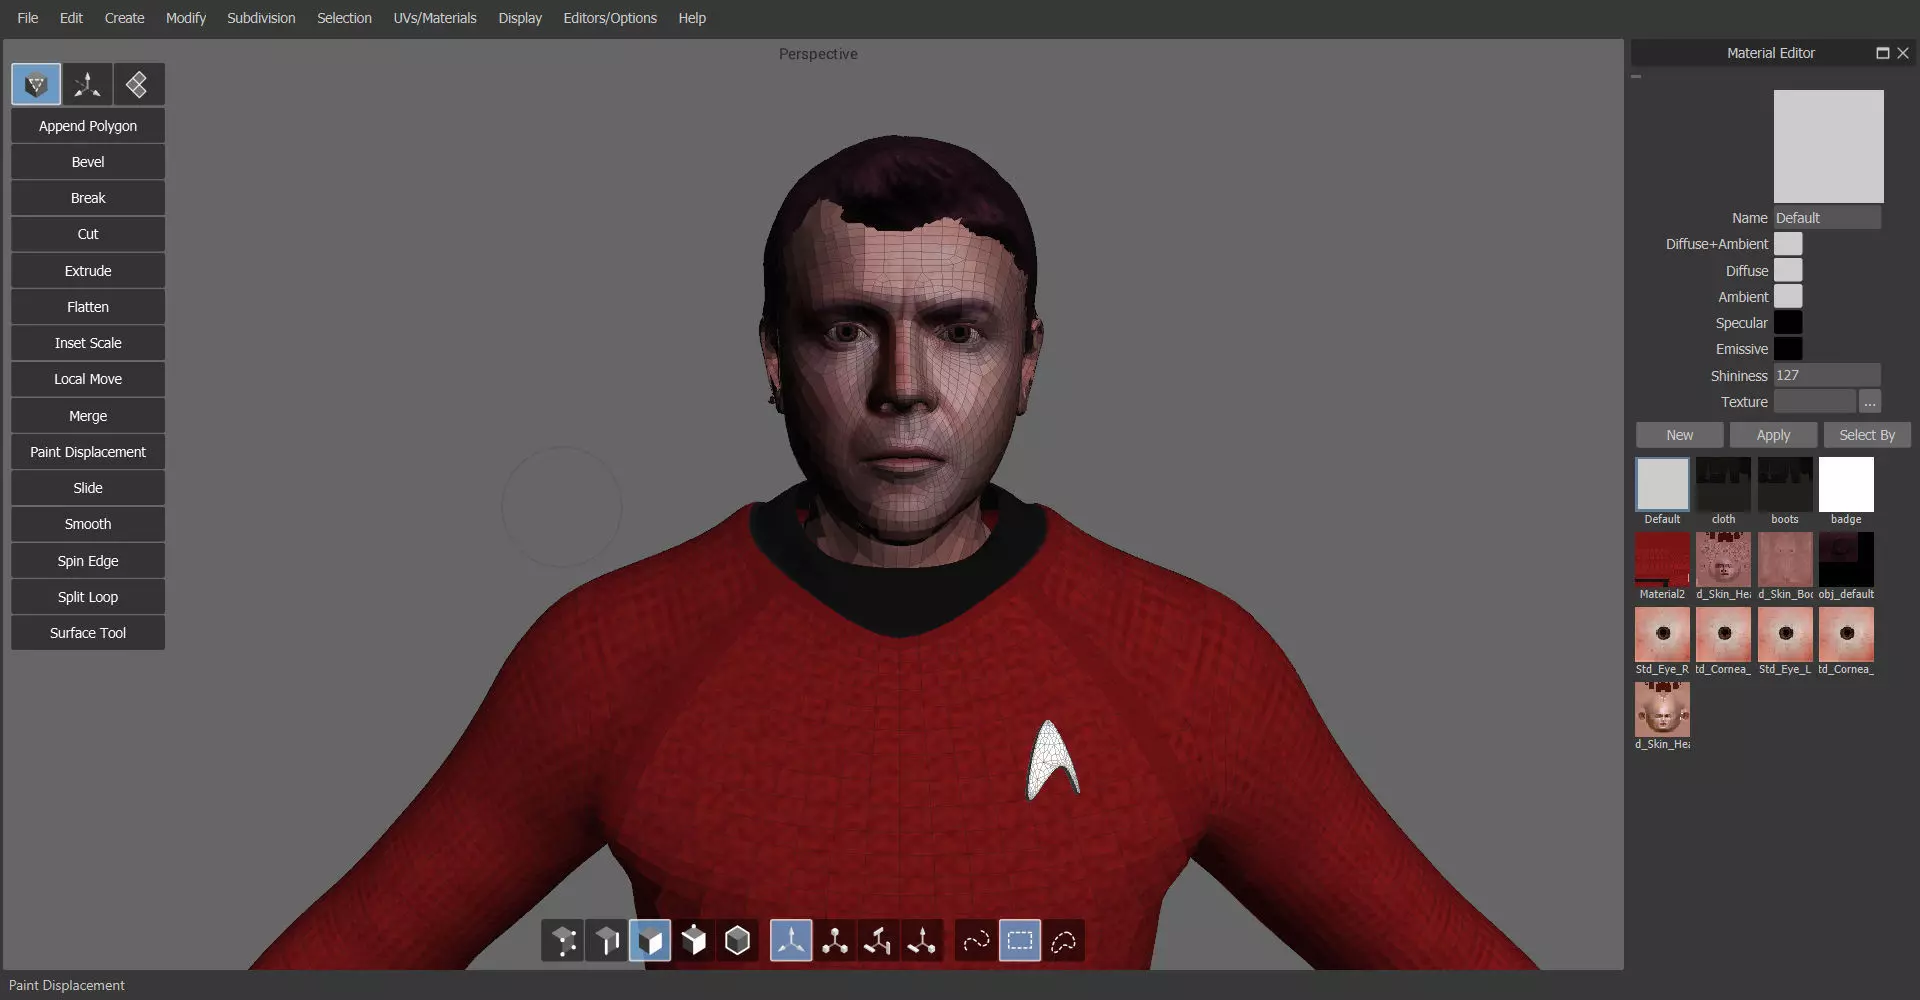
Task: Select the Material2 red thumbnail
Action: pos(1663,559)
